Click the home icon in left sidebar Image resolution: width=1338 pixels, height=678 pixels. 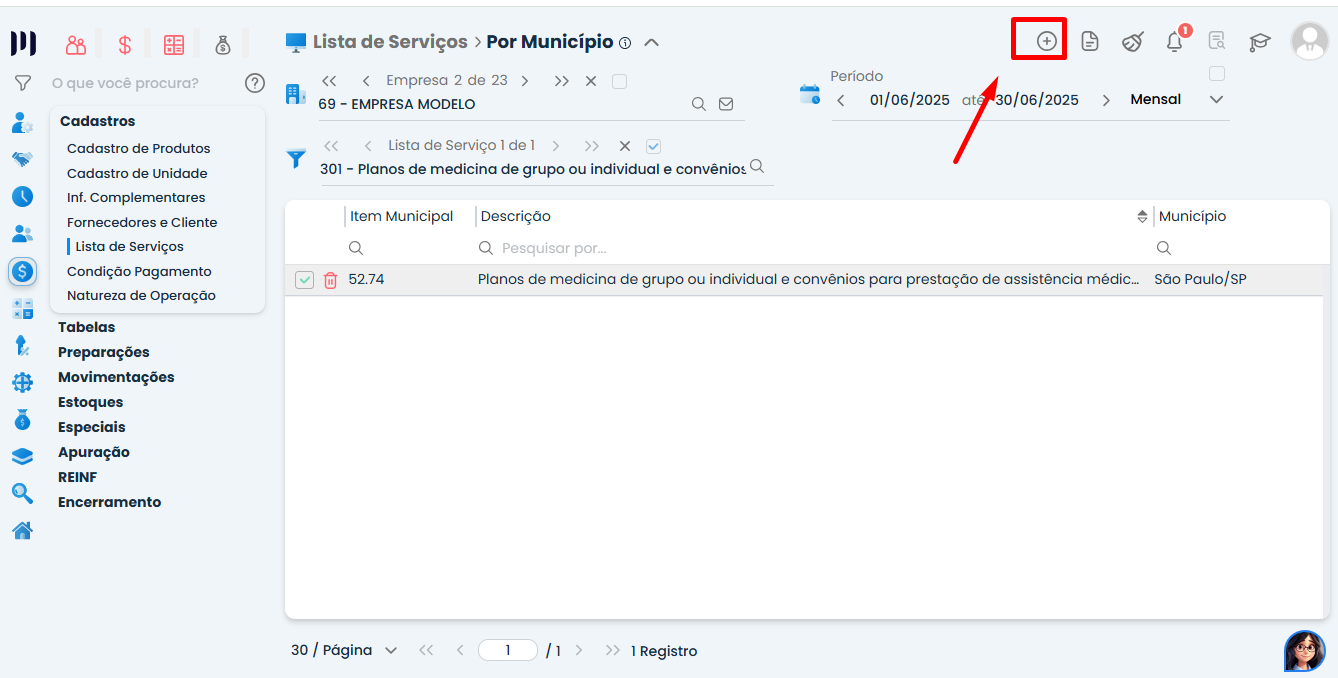tap(22, 530)
